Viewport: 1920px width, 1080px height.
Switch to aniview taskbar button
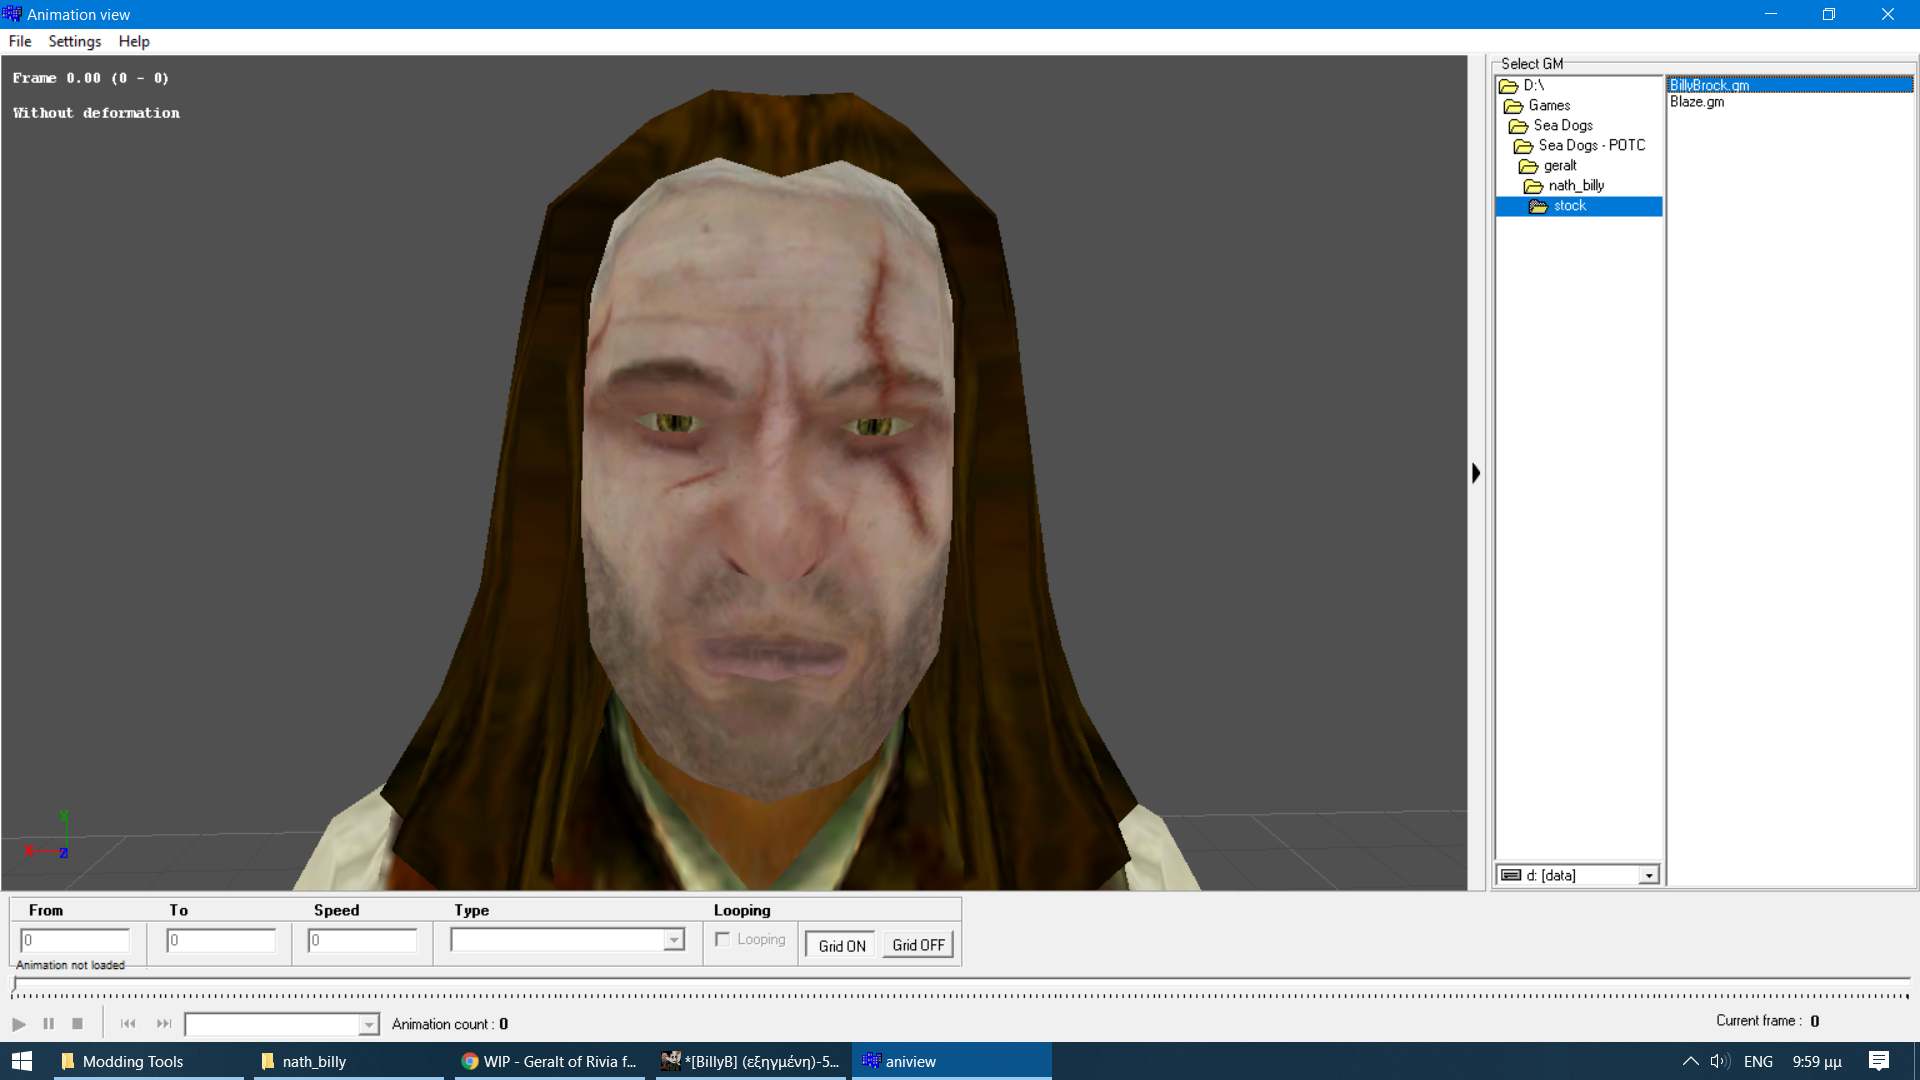point(951,1061)
